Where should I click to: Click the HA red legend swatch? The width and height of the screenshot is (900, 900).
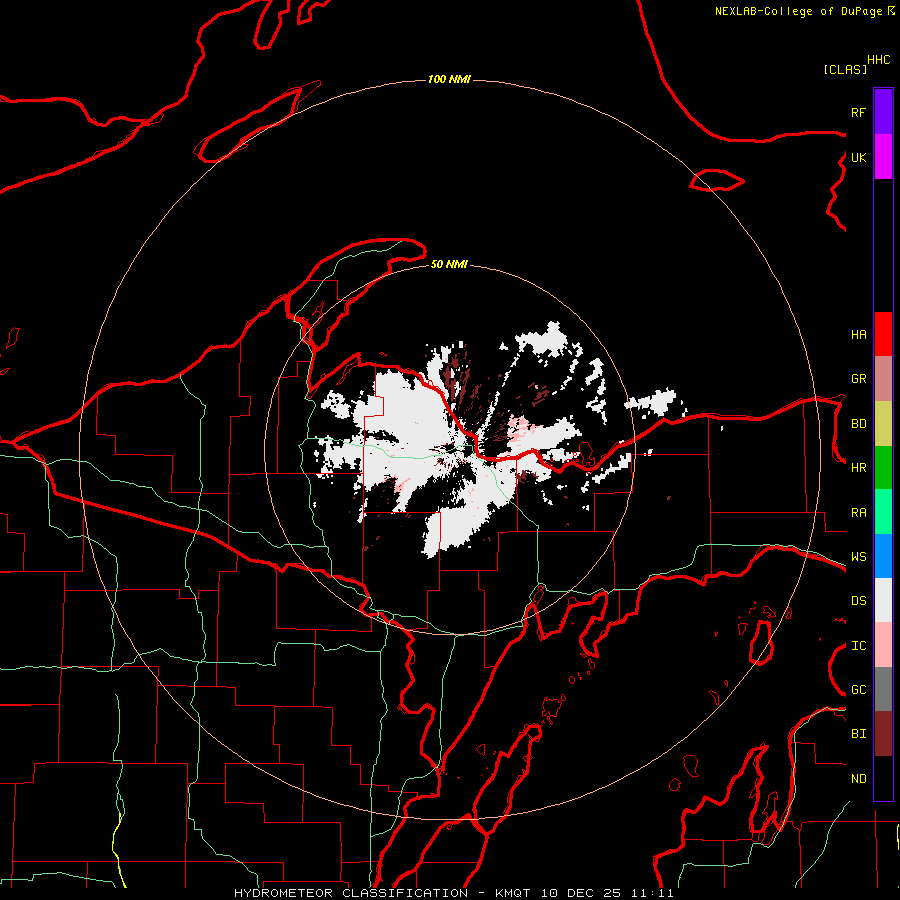tap(883, 334)
